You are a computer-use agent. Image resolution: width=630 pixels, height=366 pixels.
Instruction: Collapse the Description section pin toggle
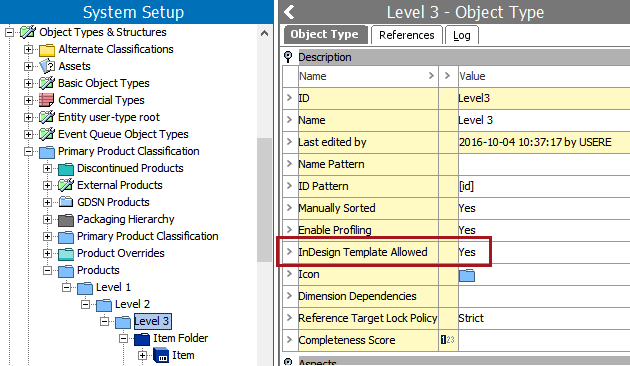[x=288, y=57]
